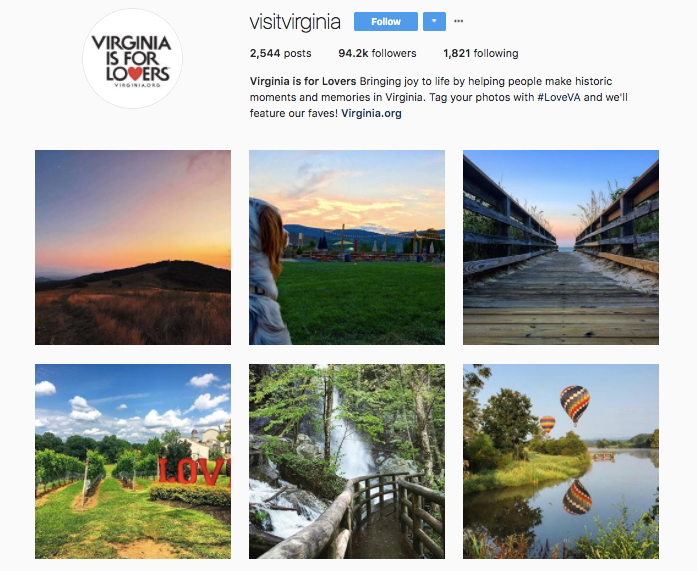The image size is (697, 571).
Task: Click the bold Virginia is for Lovers name
Action: pyautogui.click(x=303, y=81)
